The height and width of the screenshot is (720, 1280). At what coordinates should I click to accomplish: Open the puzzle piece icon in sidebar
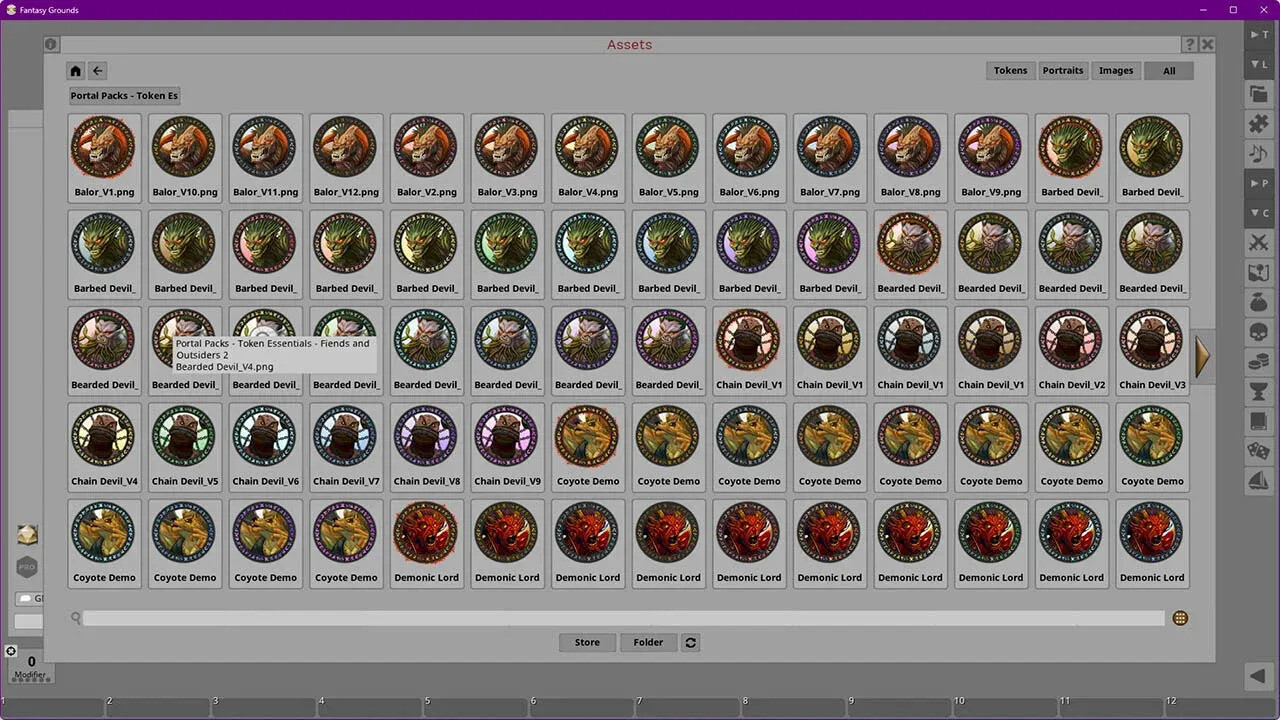point(1258,124)
